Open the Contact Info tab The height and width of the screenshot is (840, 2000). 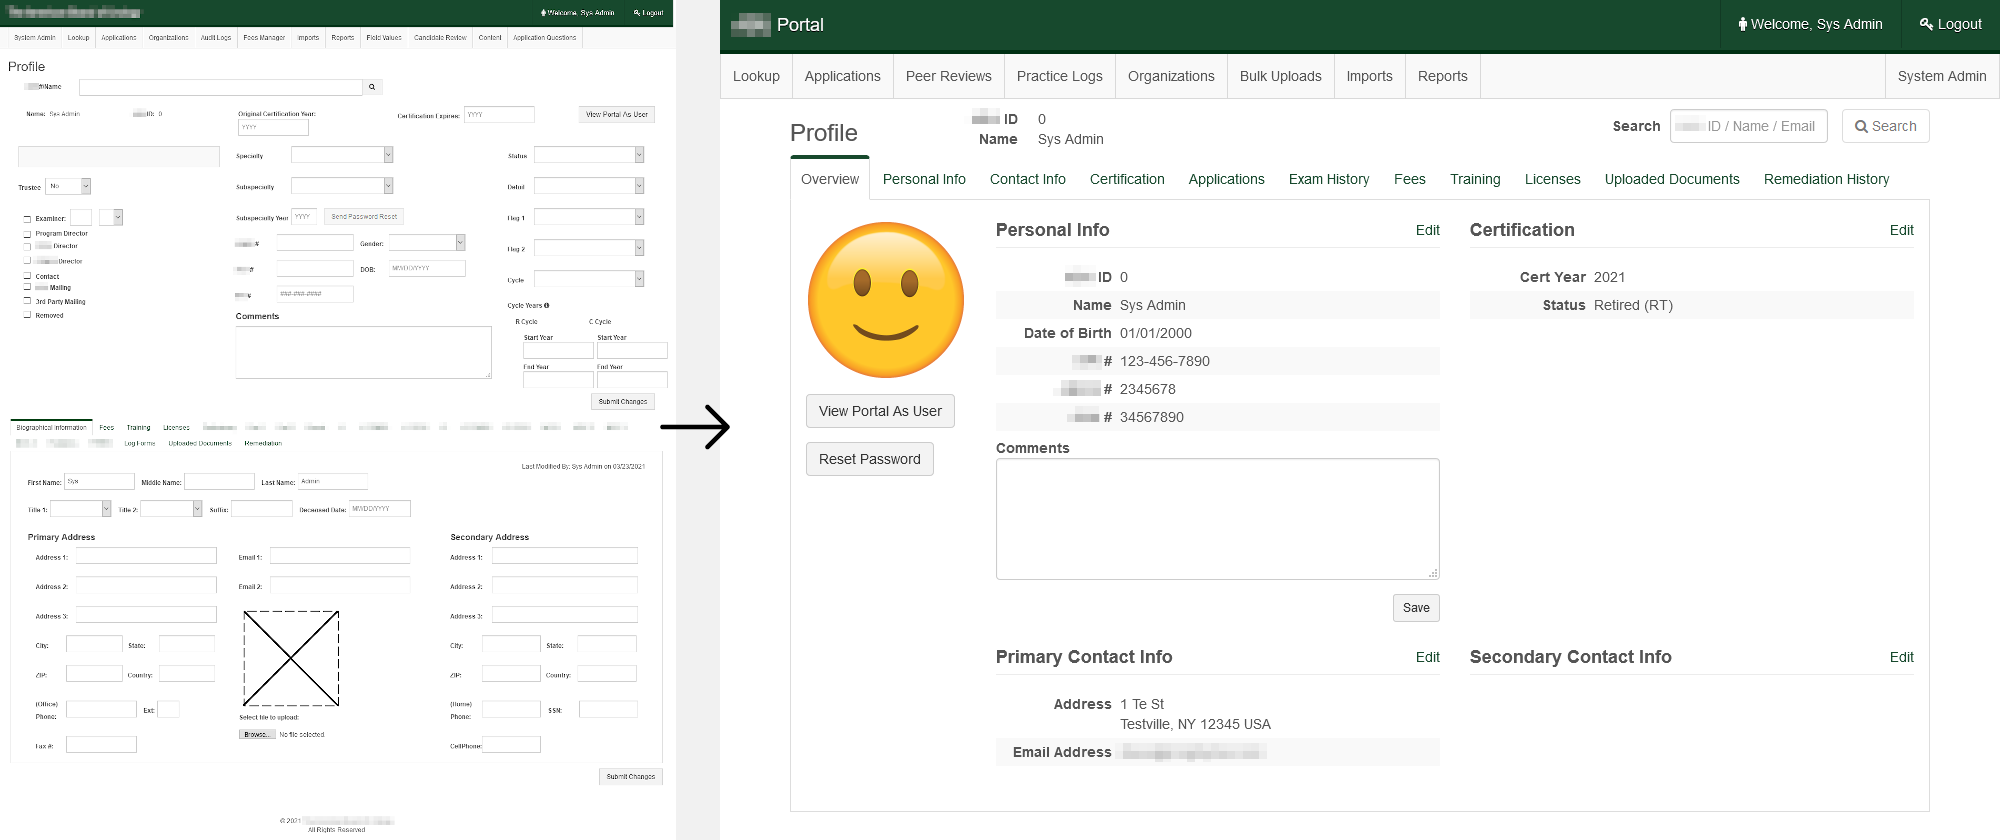tap(1028, 179)
